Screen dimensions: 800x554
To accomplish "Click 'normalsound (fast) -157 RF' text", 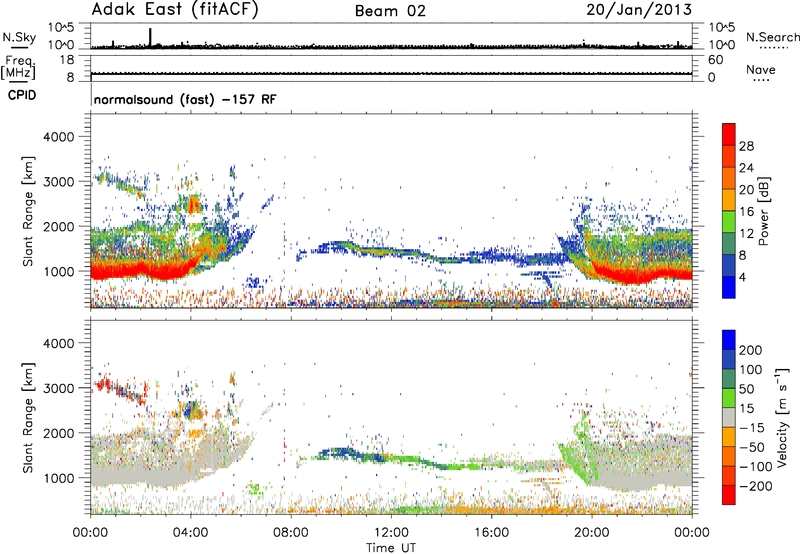I will pyautogui.click(x=185, y=99).
